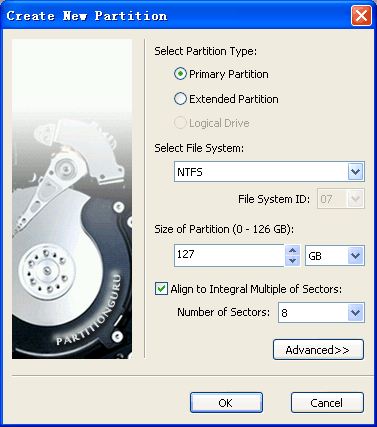Decrease partition size with down arrow
Image resolution: width=377 pixels, height=427 pixels.
click(293, 261)
